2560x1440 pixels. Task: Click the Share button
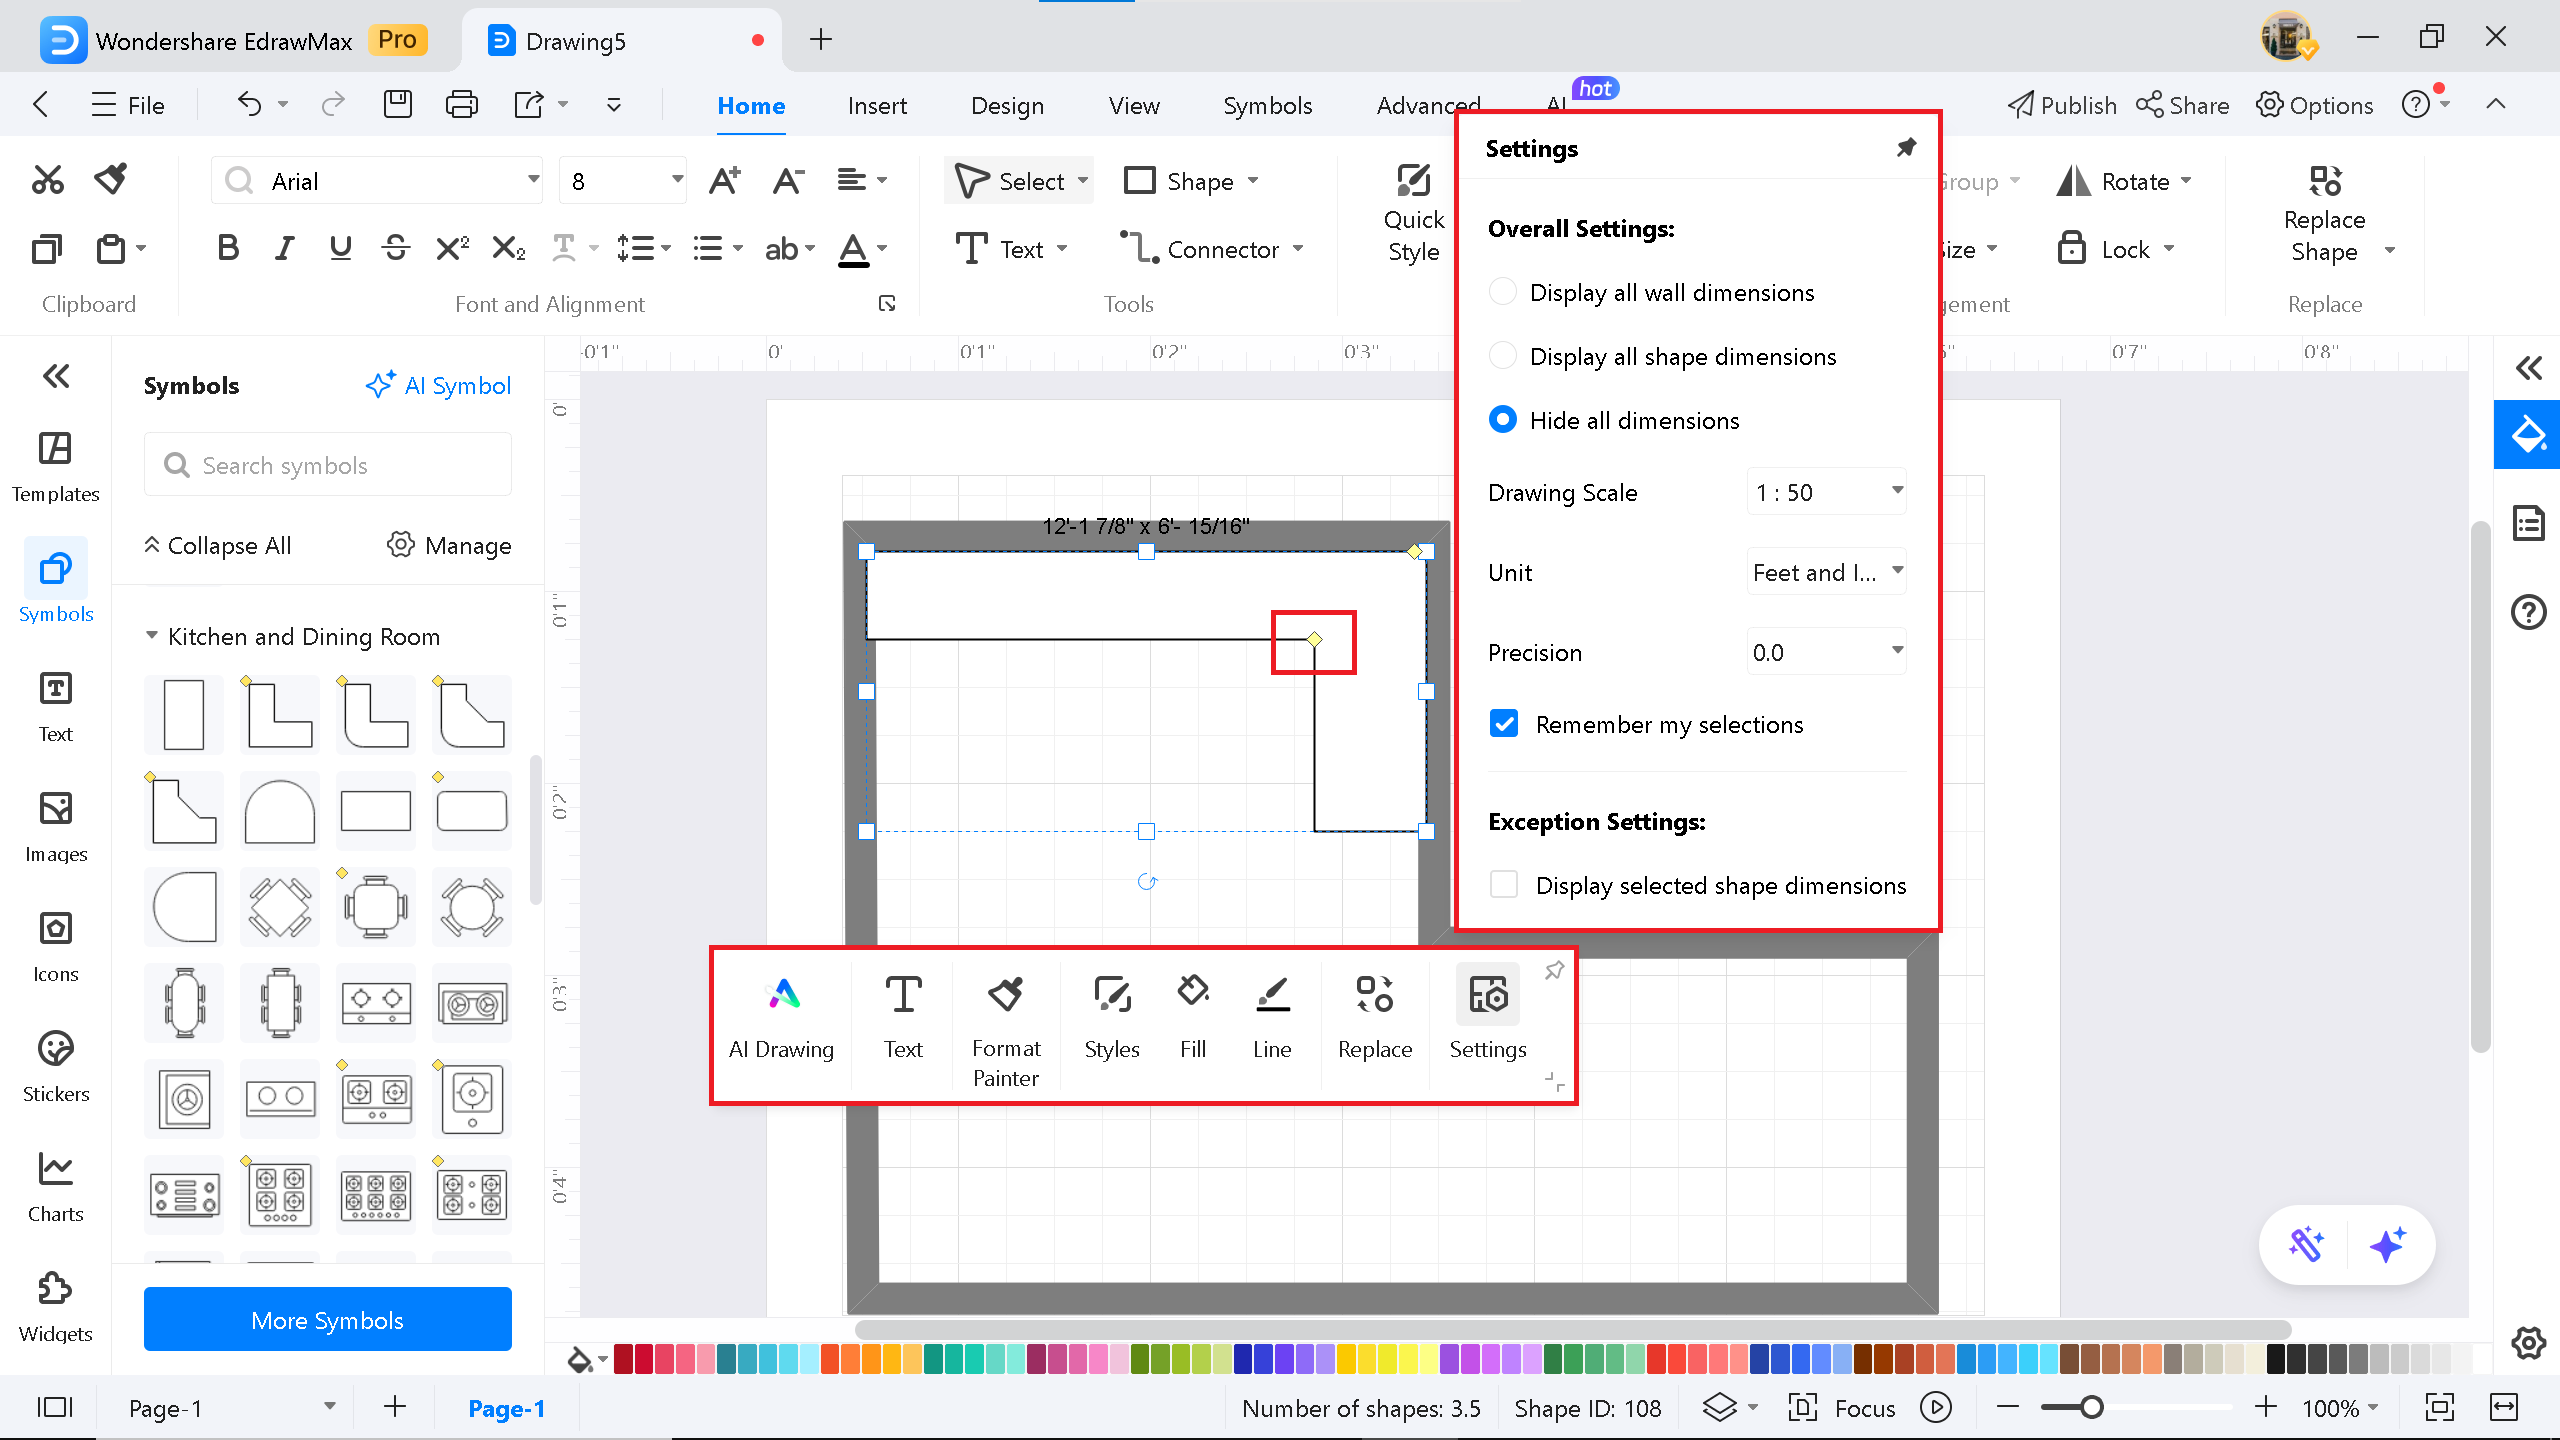pos(2183,105)
